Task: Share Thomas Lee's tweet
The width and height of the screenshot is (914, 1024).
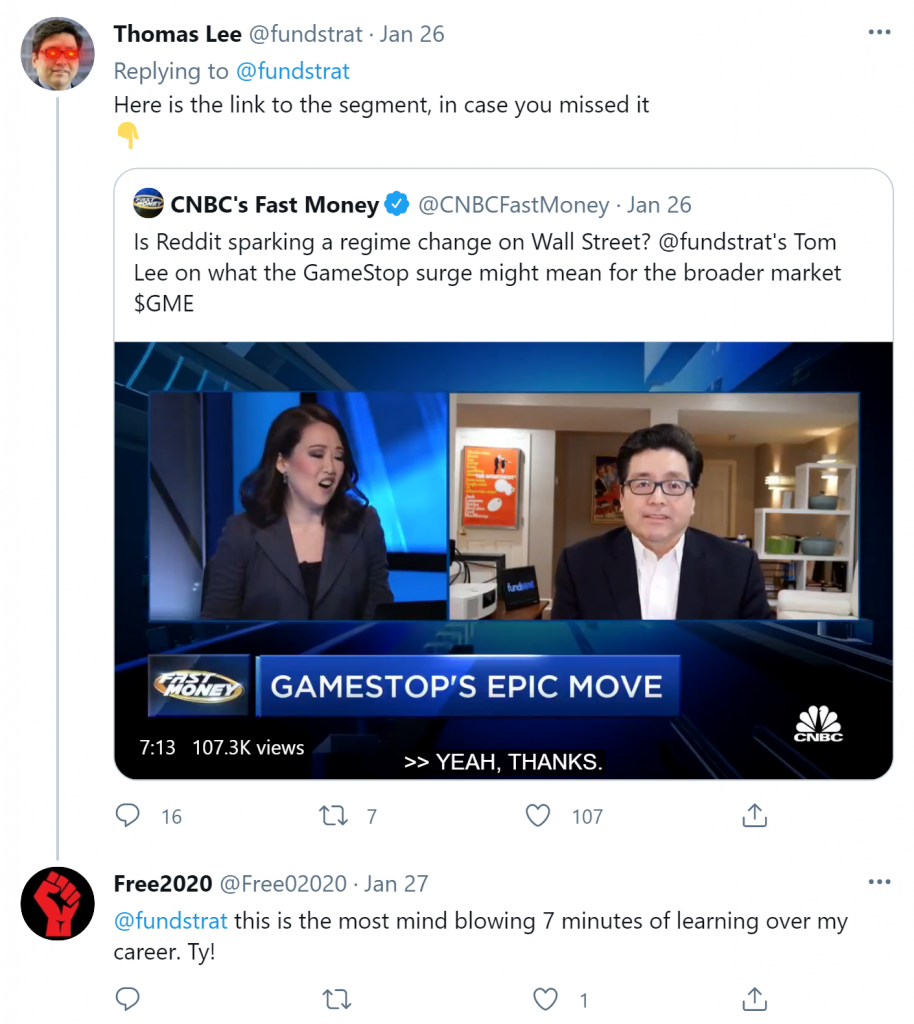Action: pyautogui.click(x=754, y=816)
